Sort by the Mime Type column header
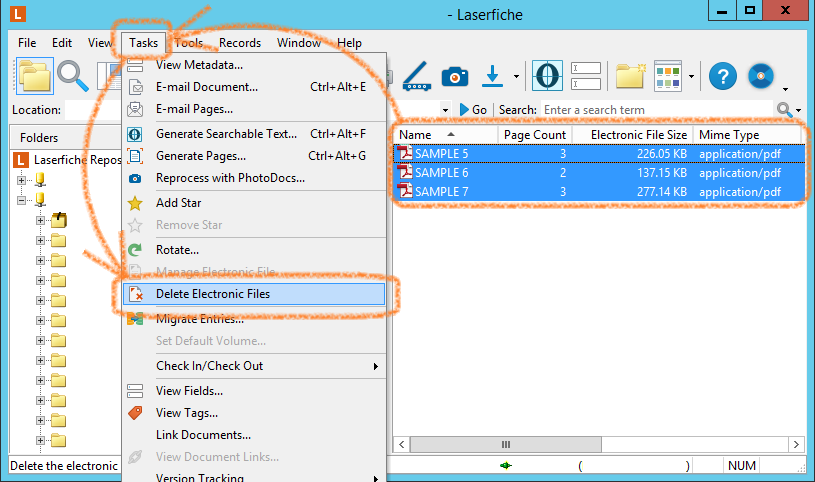 coord(747,135)
